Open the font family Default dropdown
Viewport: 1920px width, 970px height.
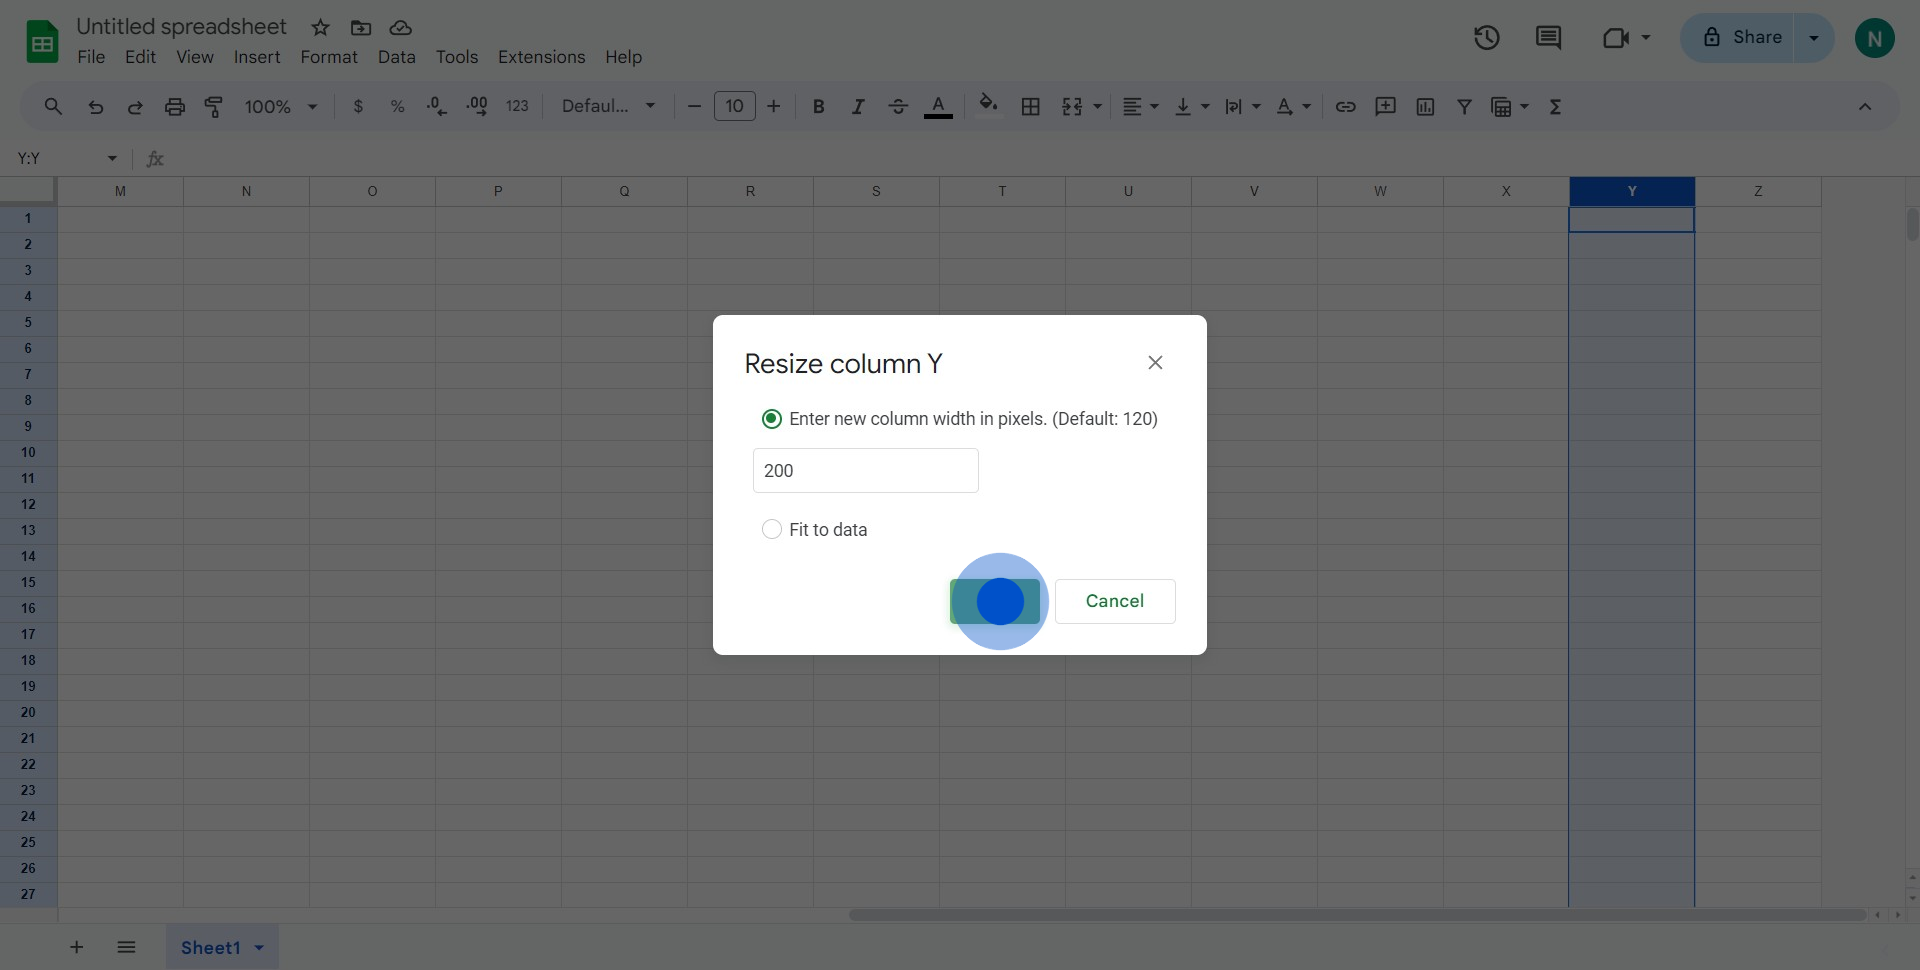pos(608,106)
